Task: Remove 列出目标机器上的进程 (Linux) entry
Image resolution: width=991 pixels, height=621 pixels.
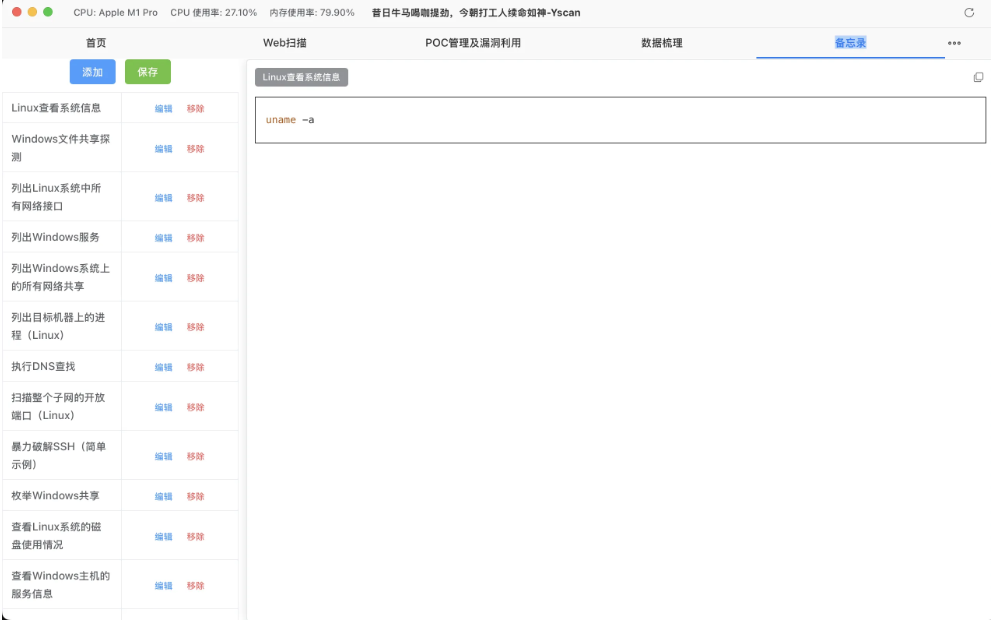Action: 195,327
